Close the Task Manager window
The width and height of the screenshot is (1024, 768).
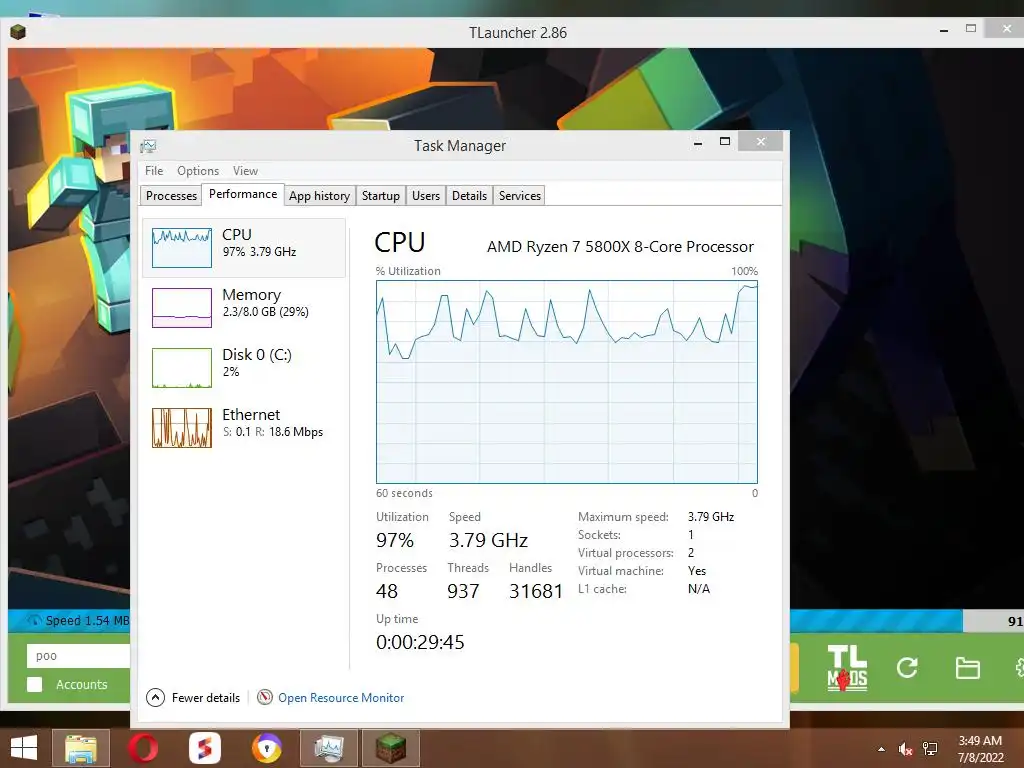[761, 142]
